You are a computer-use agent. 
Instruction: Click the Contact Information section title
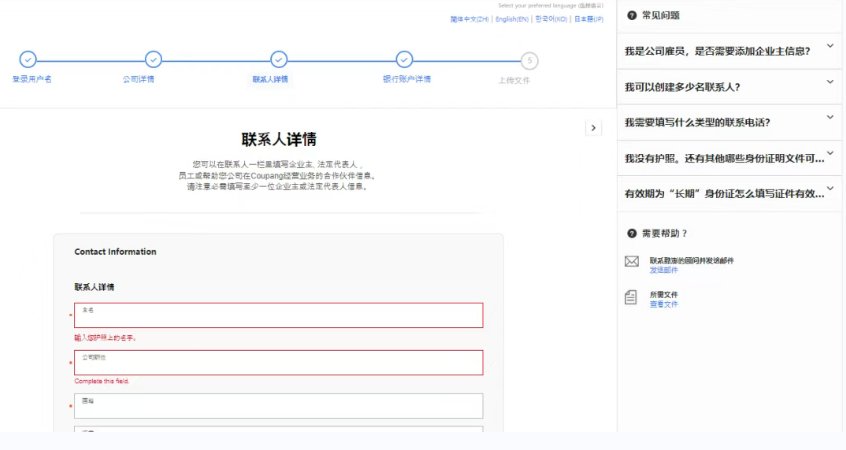(115, 252)
